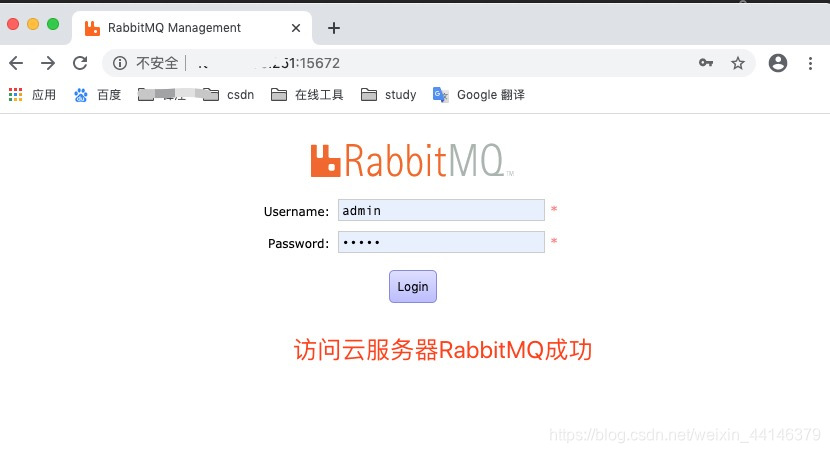Click the yellow minimize window button
The height and width of the screenshot is (453, 830).
pyautogui.click(x=33, y=24)
